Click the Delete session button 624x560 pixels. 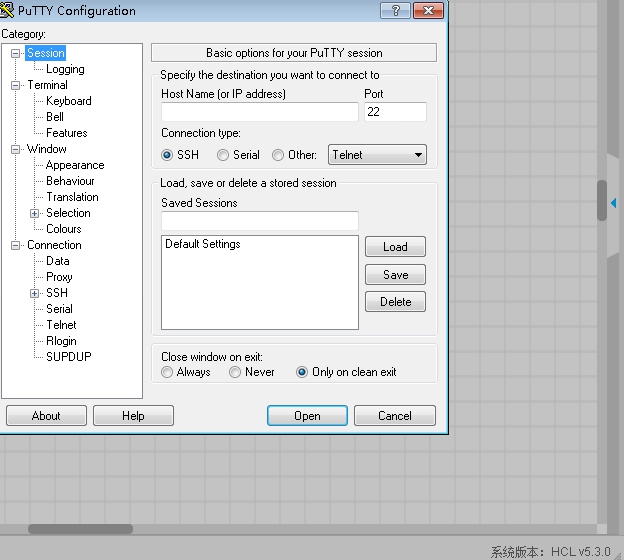pyautogui.click(x=395, y=302)
